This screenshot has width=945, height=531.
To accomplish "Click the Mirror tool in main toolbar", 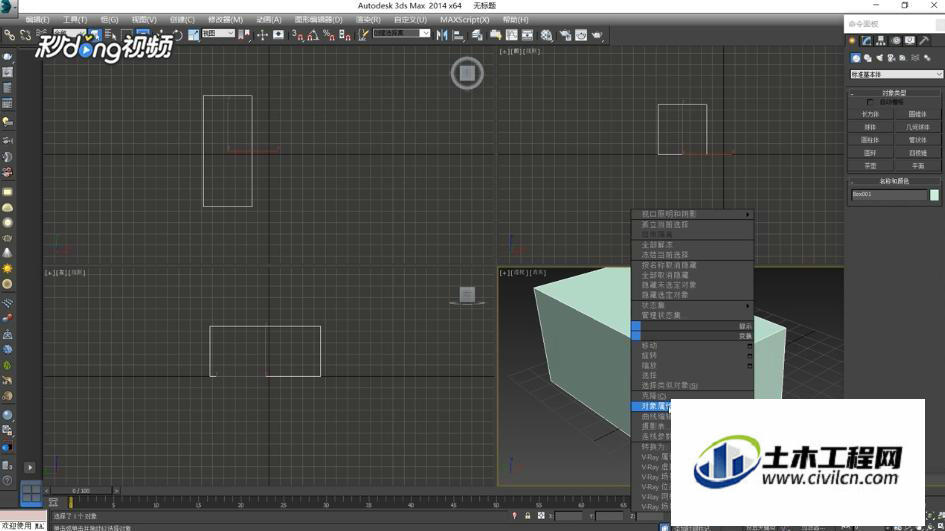I will (442, 35).
